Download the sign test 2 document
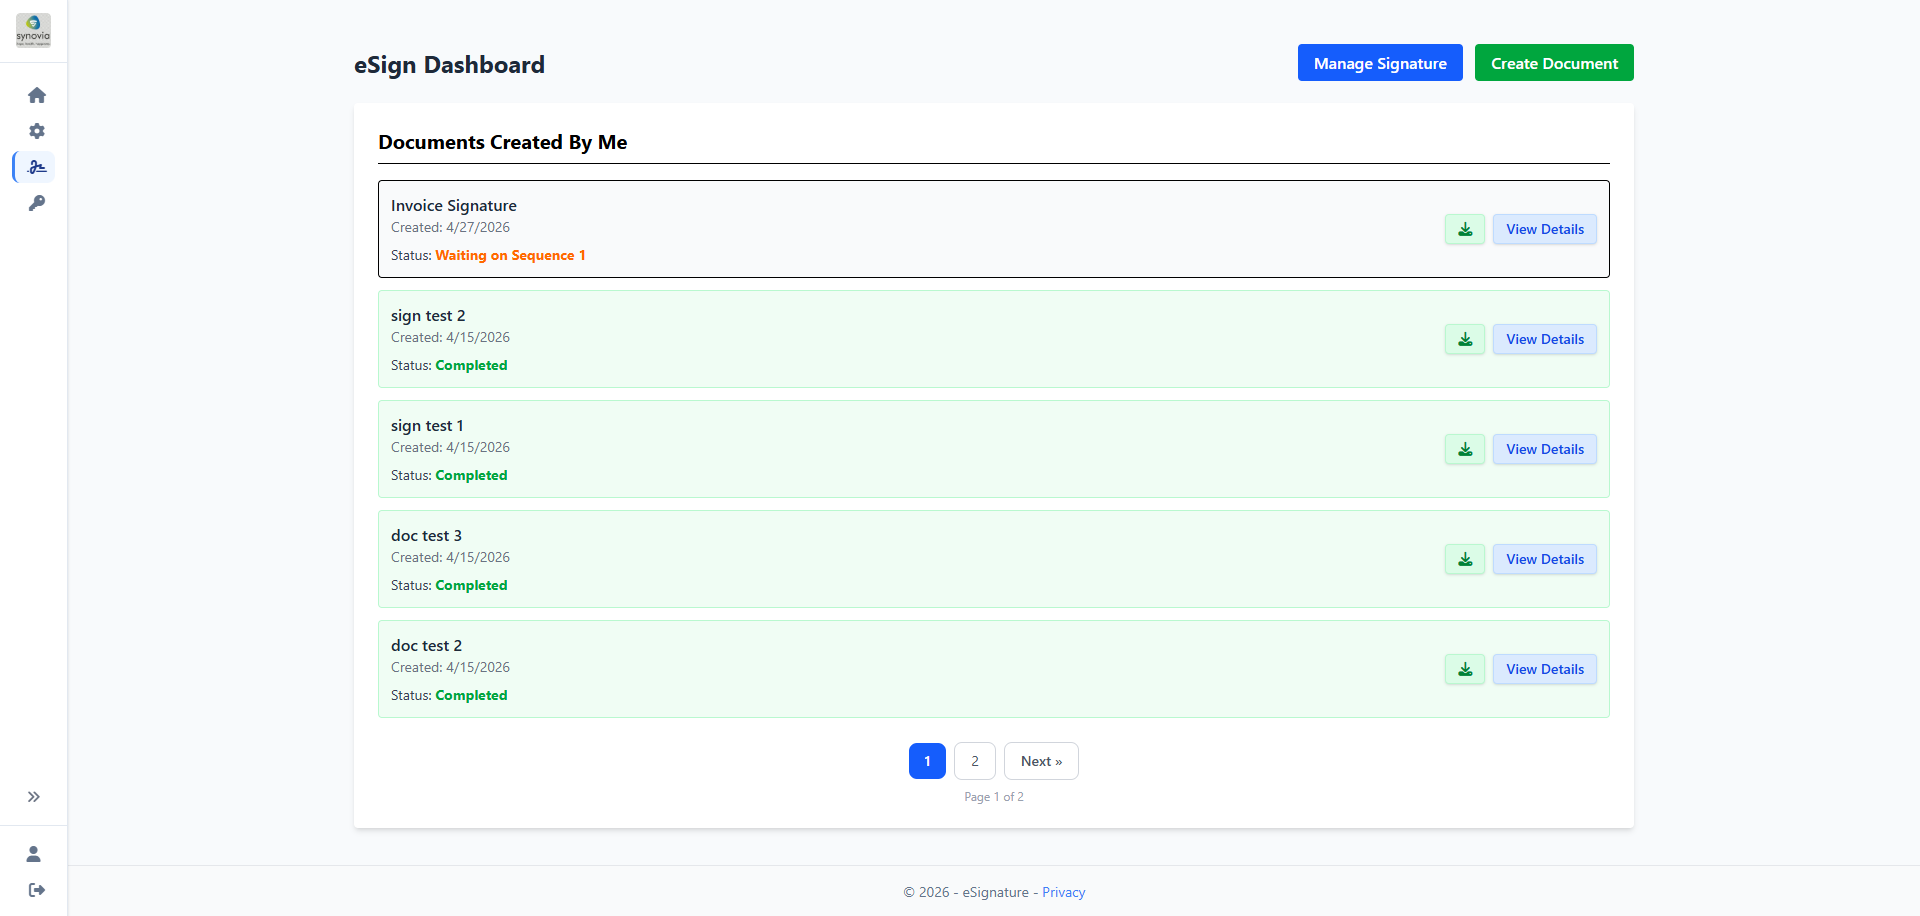Image resolution: width=1920 pixels, height=916 pixels. (x=1465, y=339)
